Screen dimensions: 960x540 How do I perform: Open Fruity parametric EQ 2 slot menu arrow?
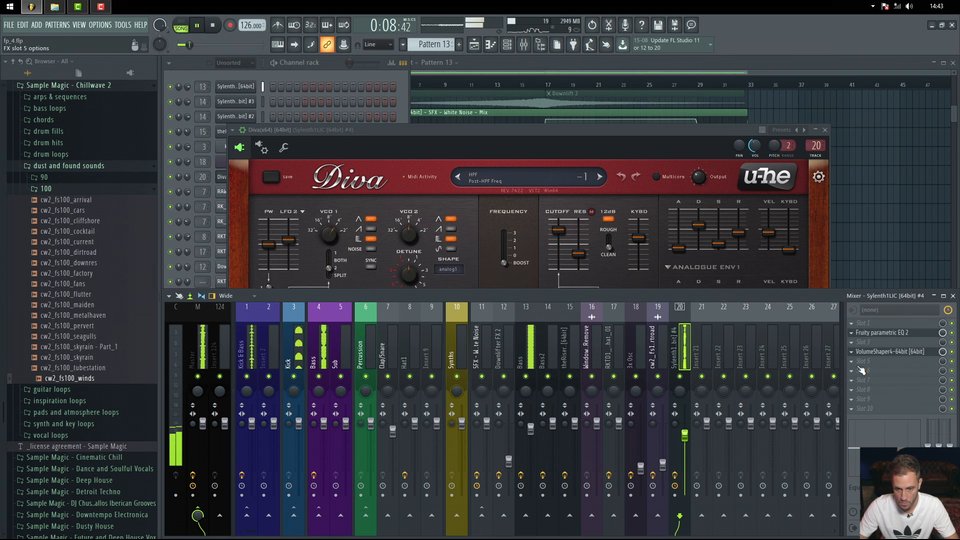point(851,332)
